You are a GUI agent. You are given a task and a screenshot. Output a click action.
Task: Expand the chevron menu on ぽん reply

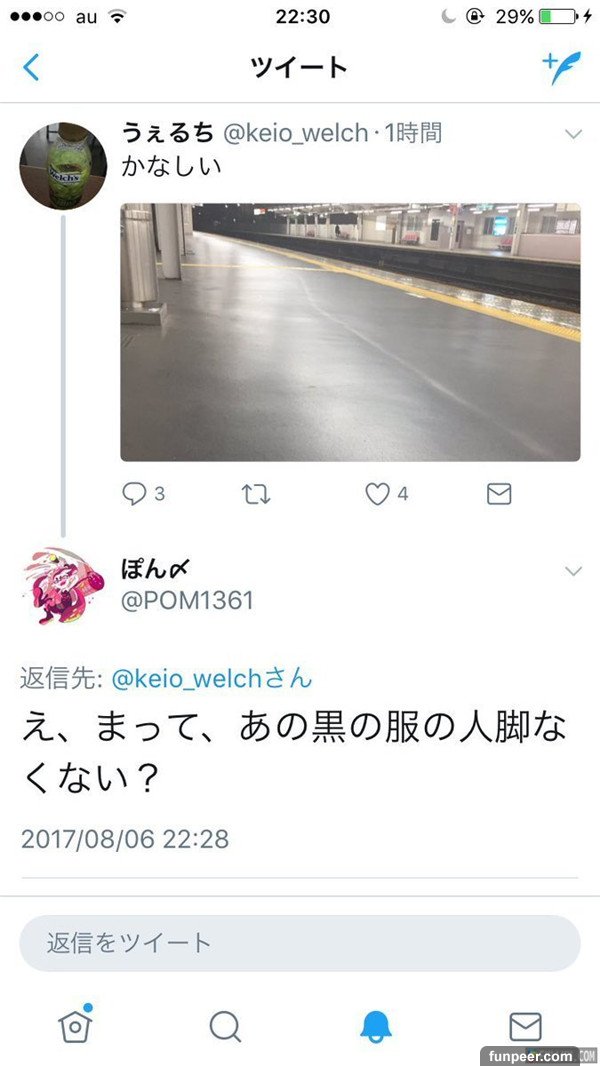click(x=573, y=571)
